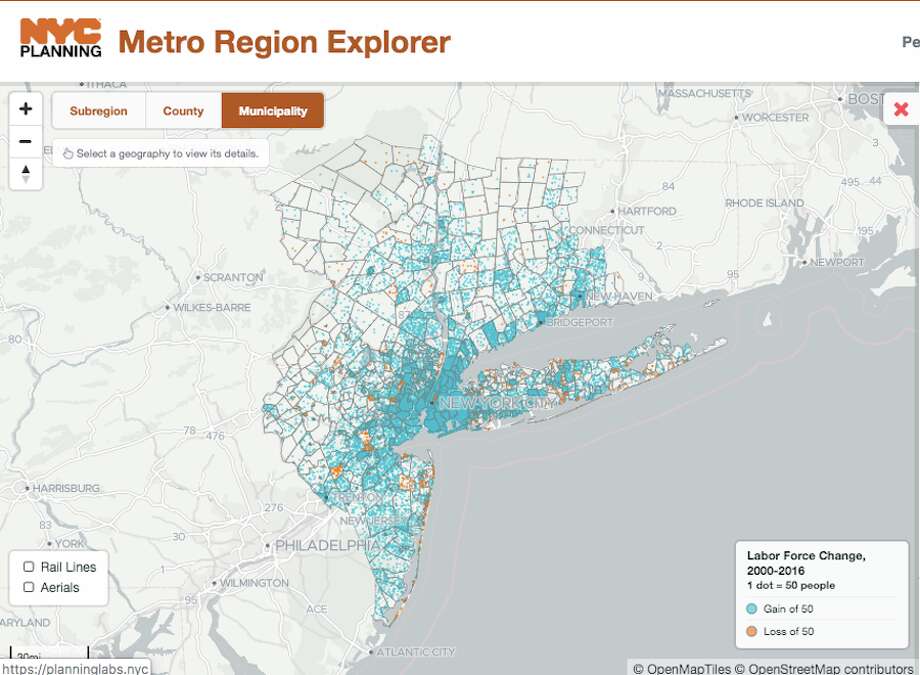Zoom in using the plus button
Screen dimensions: 920x675
coord(25,108)
